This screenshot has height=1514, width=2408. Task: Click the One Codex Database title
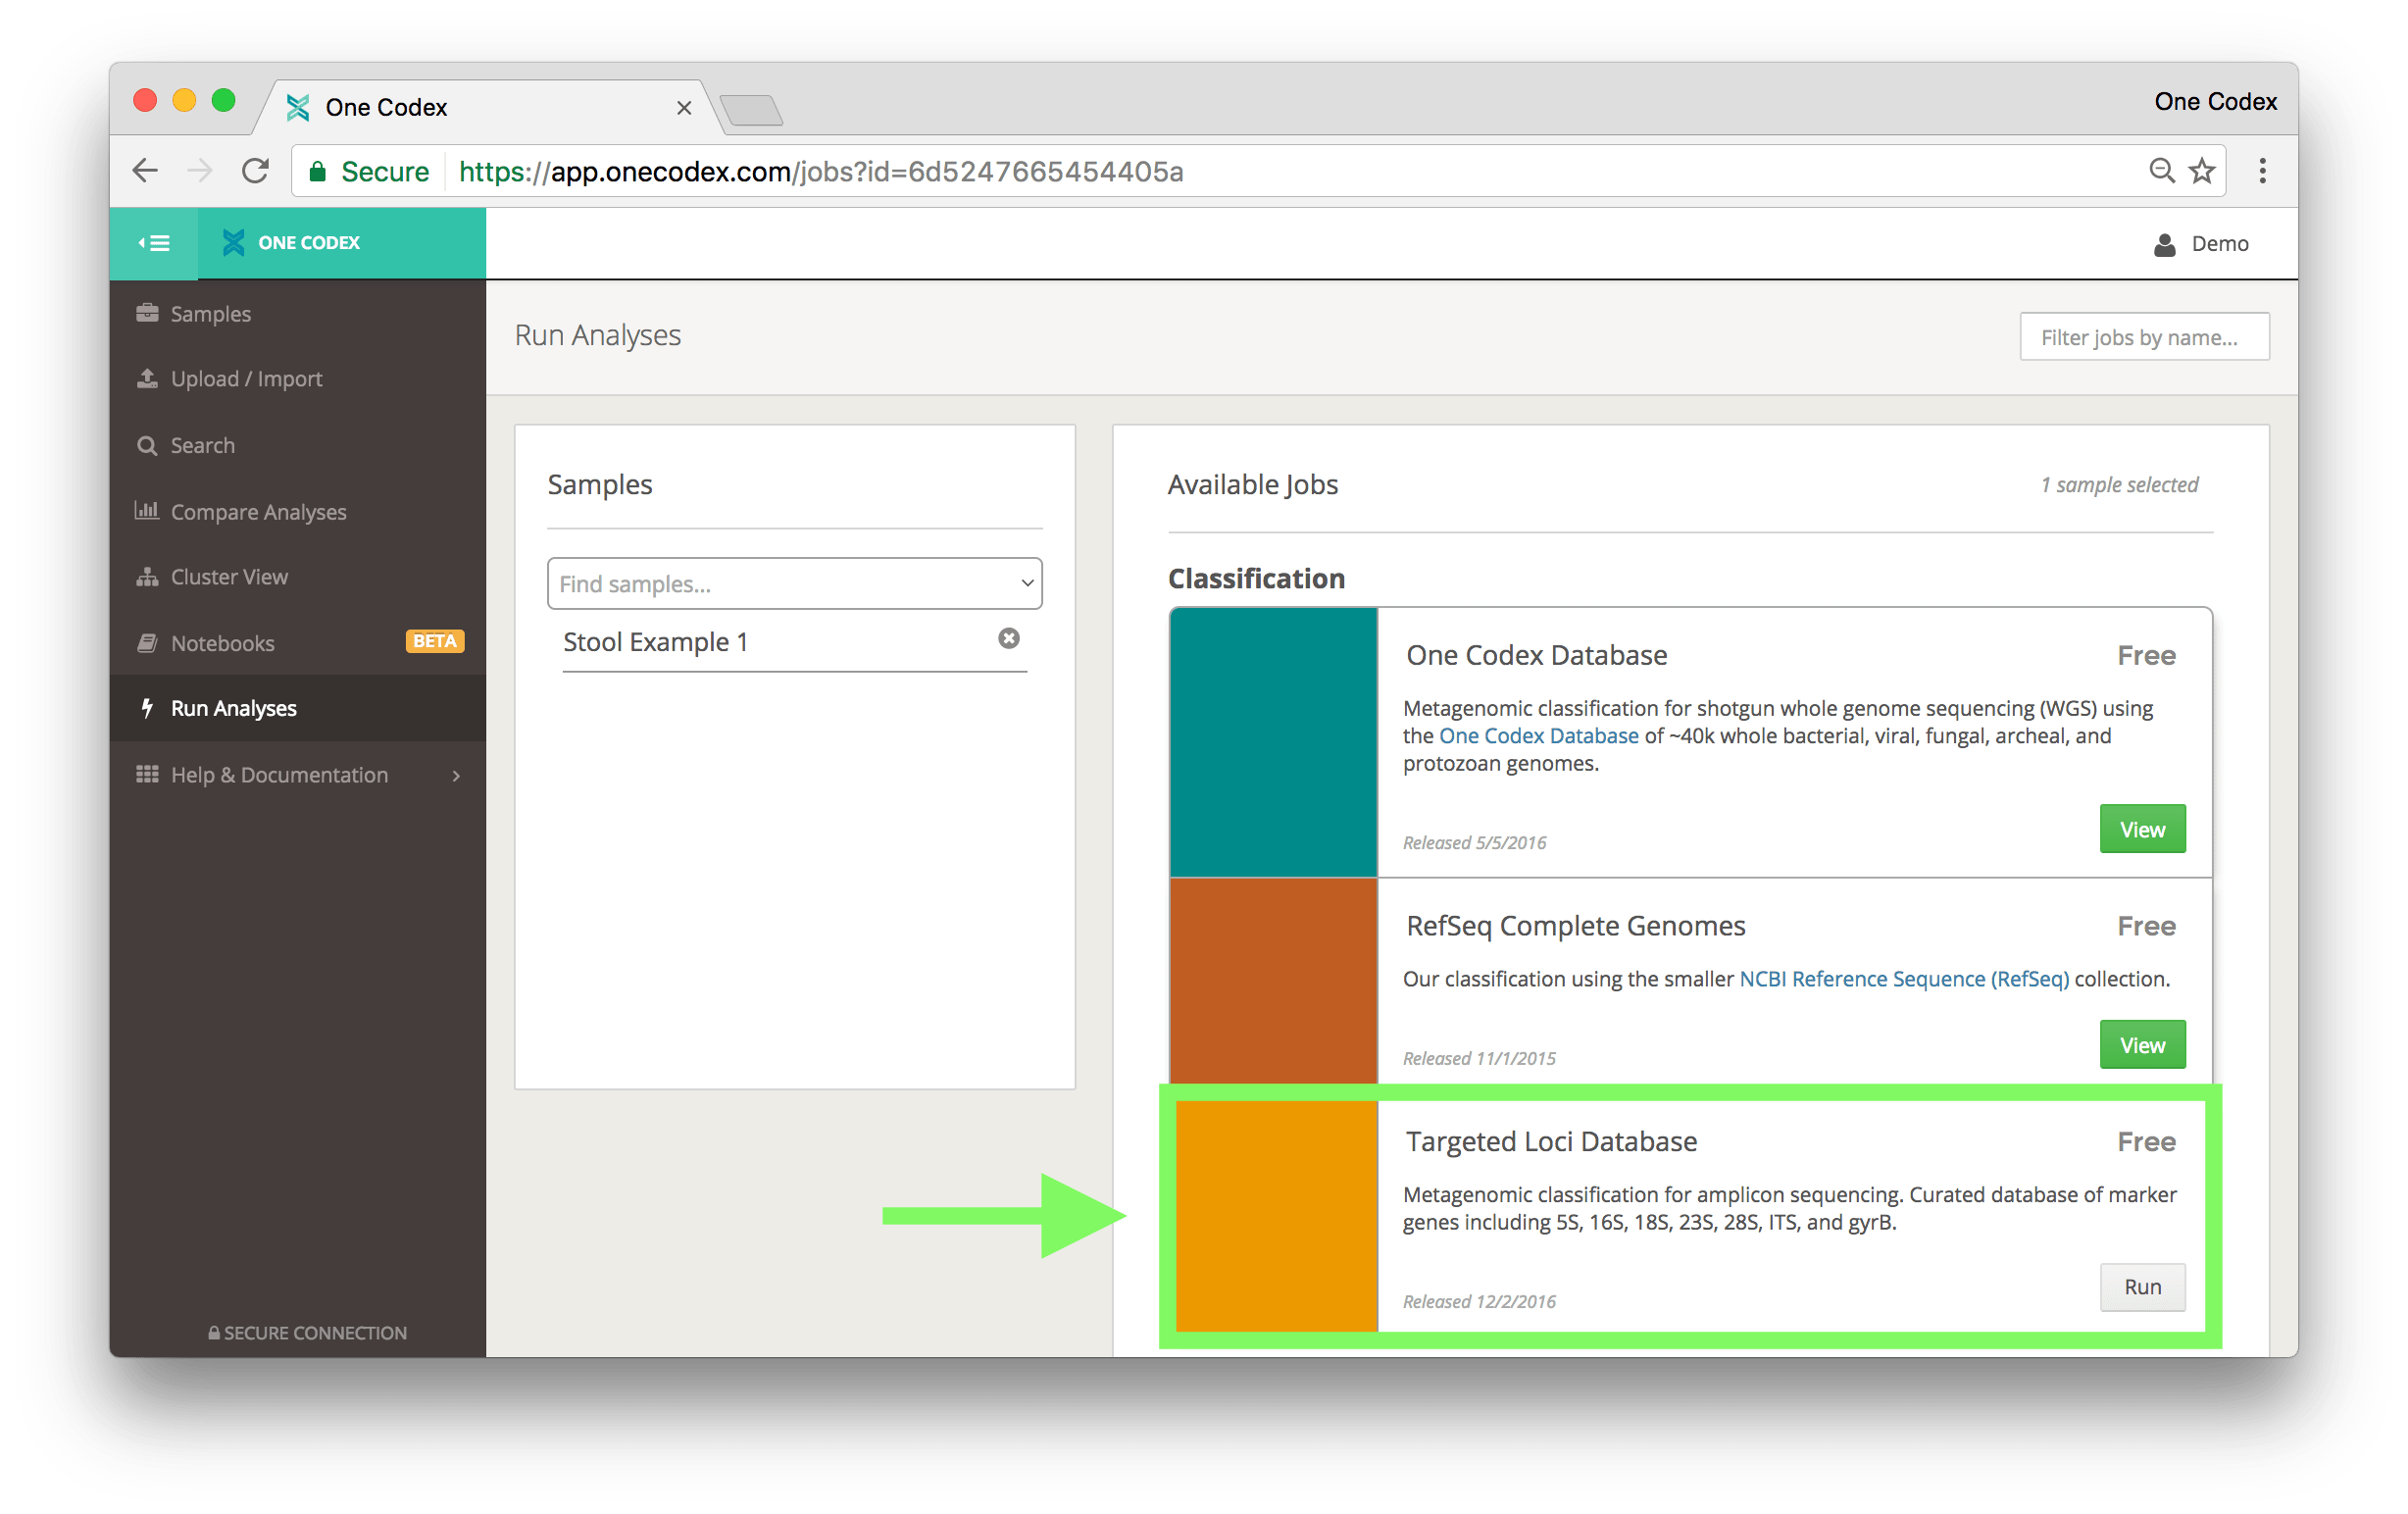coord(1537,655)
